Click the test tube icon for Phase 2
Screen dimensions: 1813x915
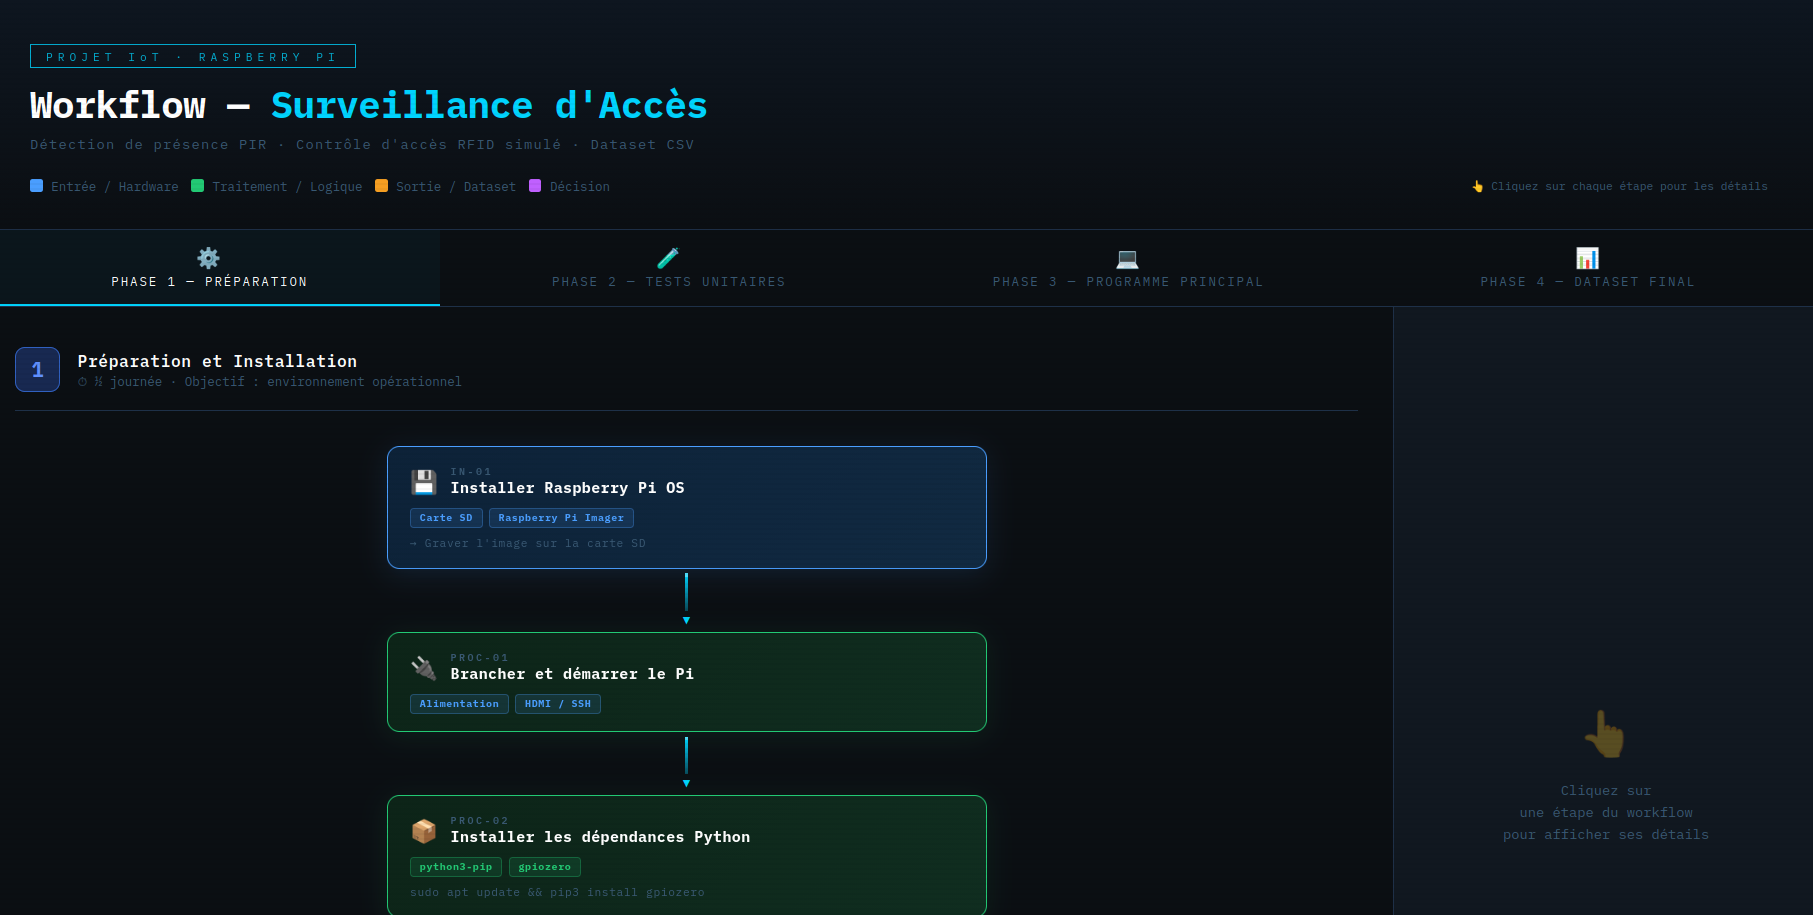(x=668, y=258)
